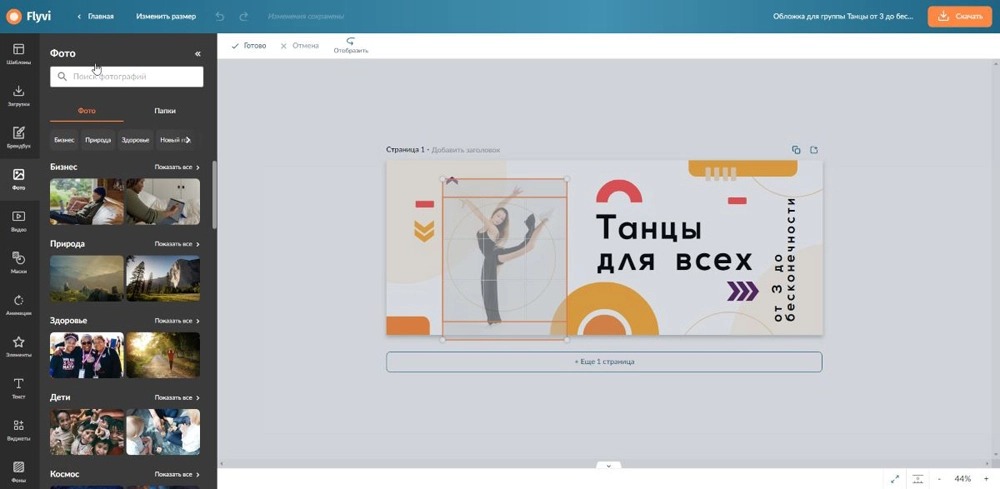Image resolution: width=1000 pixels, height=489 pixels.
Task: Click the undo arrow in header
Action: [220, 16]
